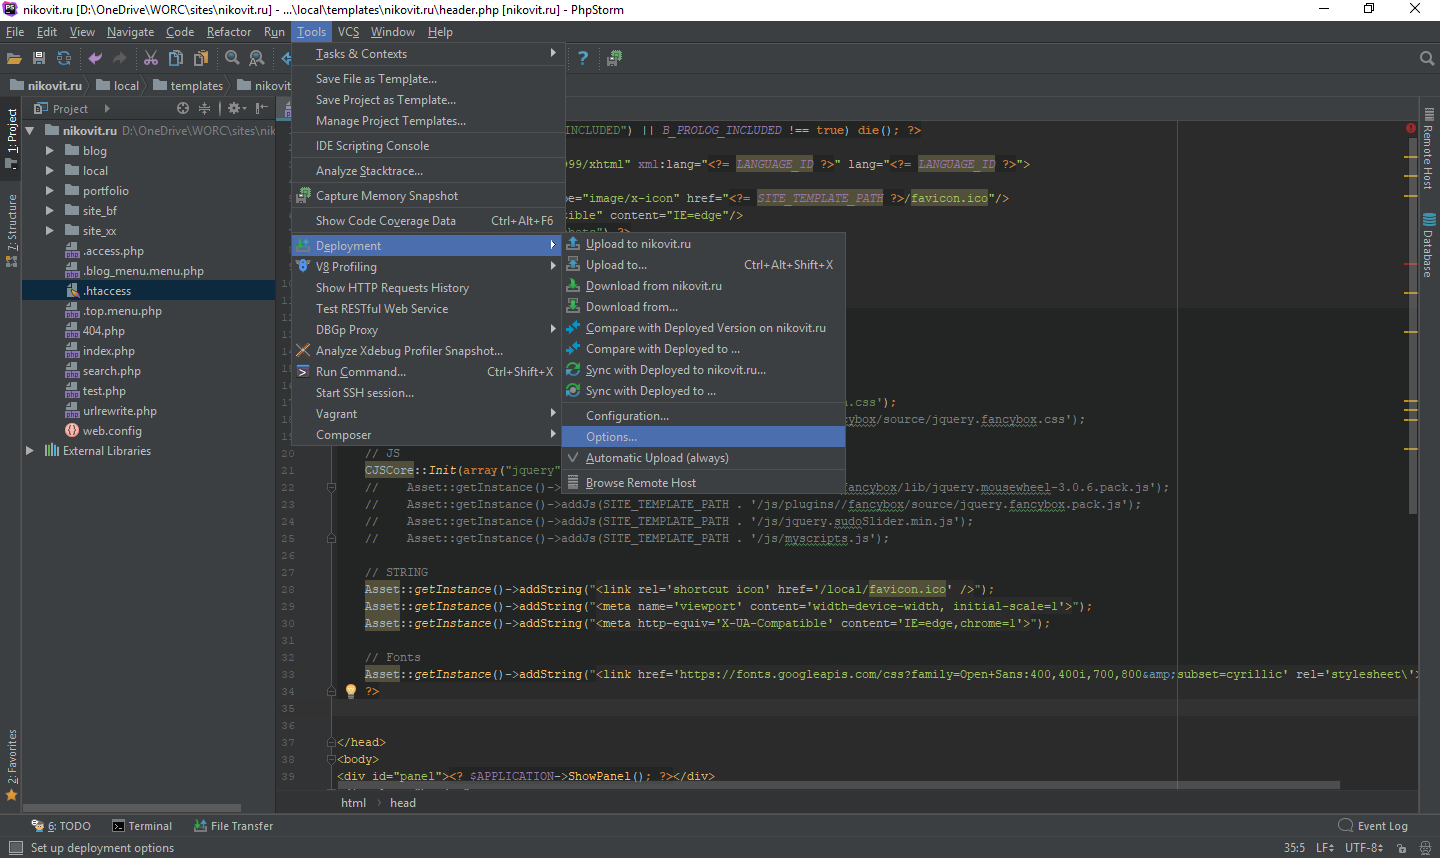Open the Terminal tool window

click(x=142, y=826)
